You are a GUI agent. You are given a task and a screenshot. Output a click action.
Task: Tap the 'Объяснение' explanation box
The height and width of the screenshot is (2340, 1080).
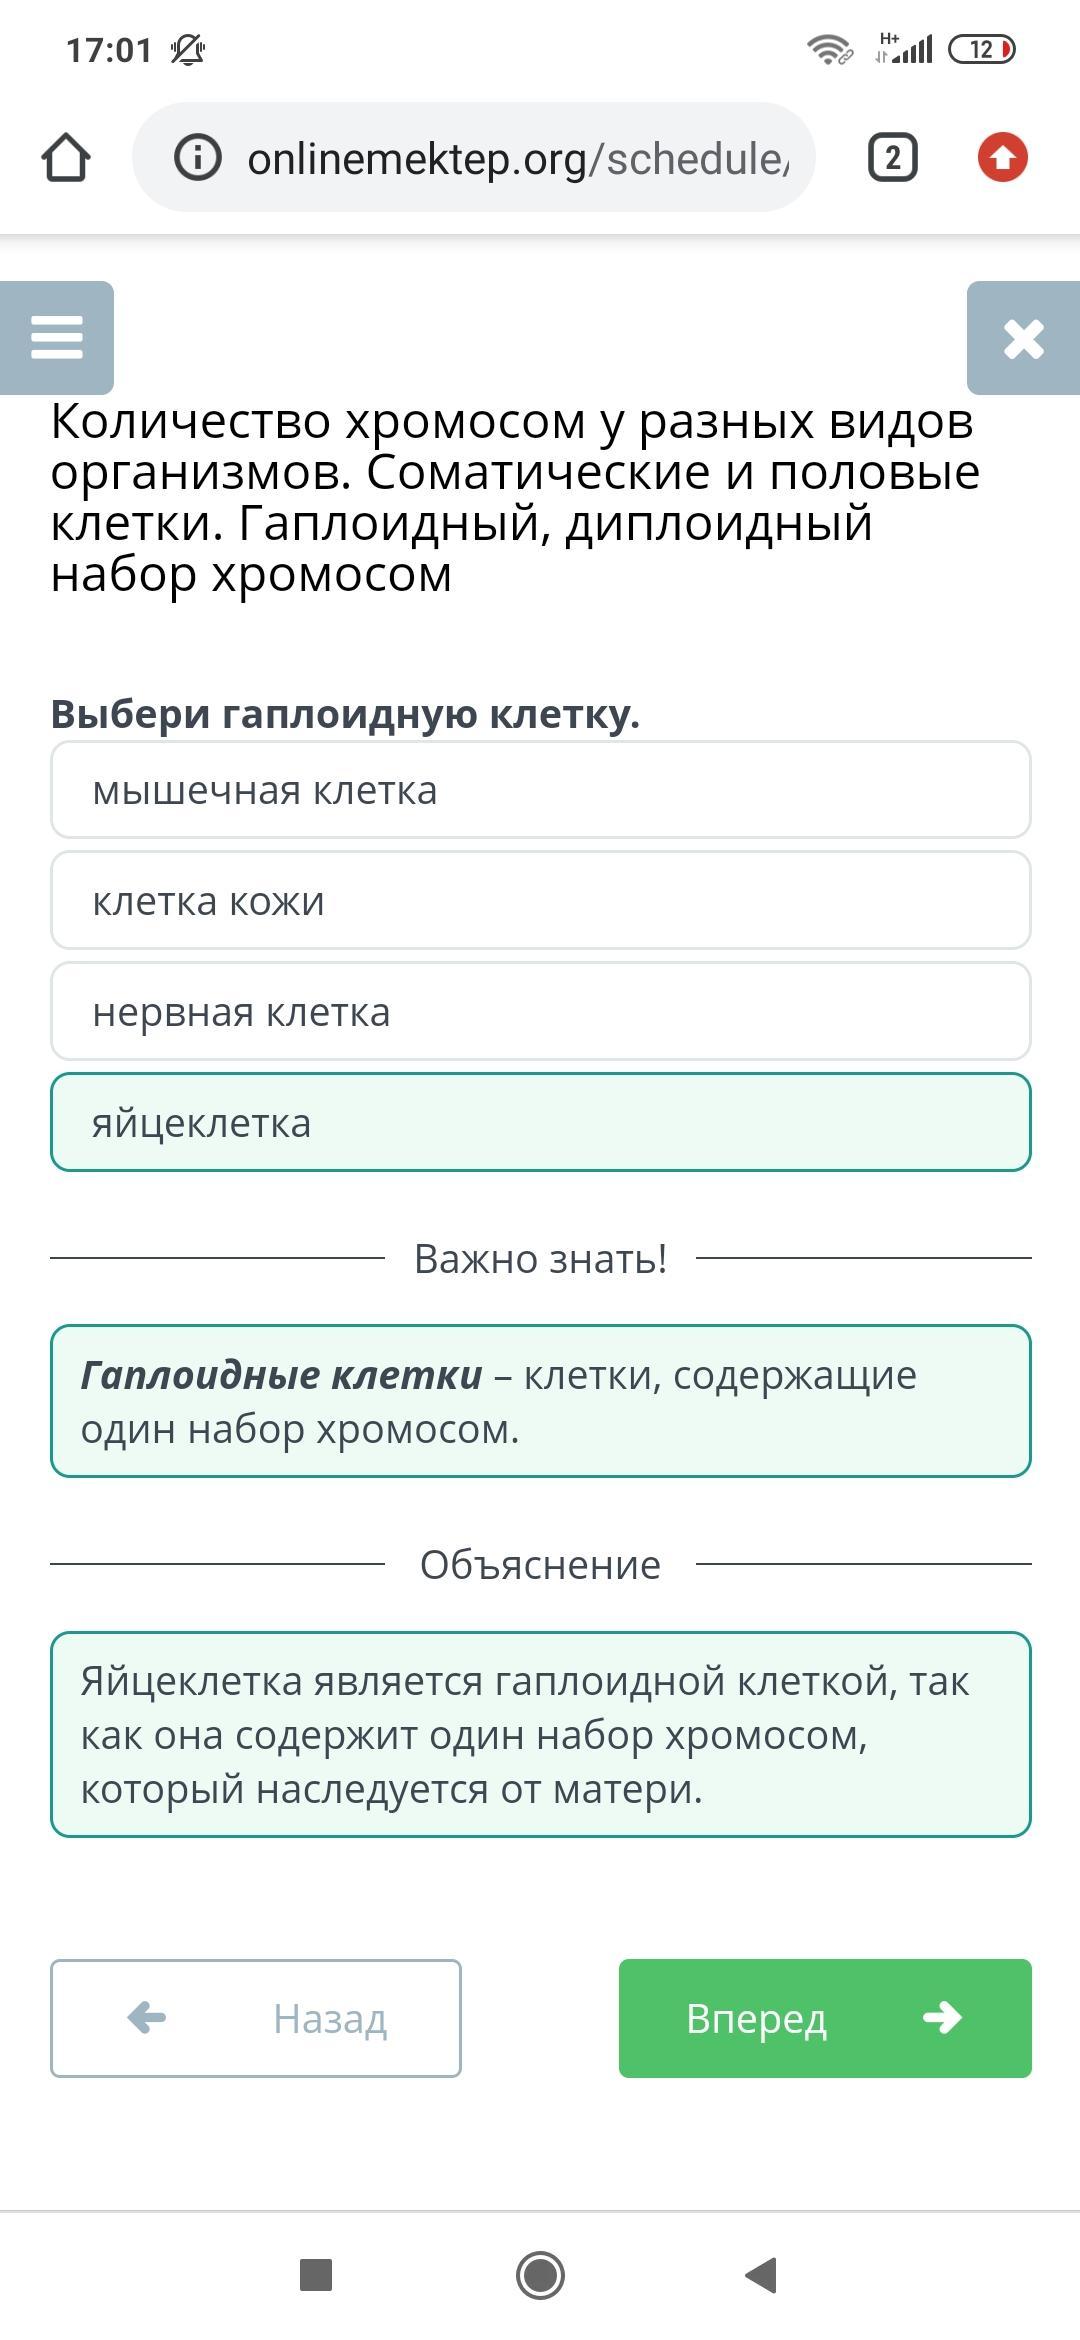click(x=540, y=1735)
